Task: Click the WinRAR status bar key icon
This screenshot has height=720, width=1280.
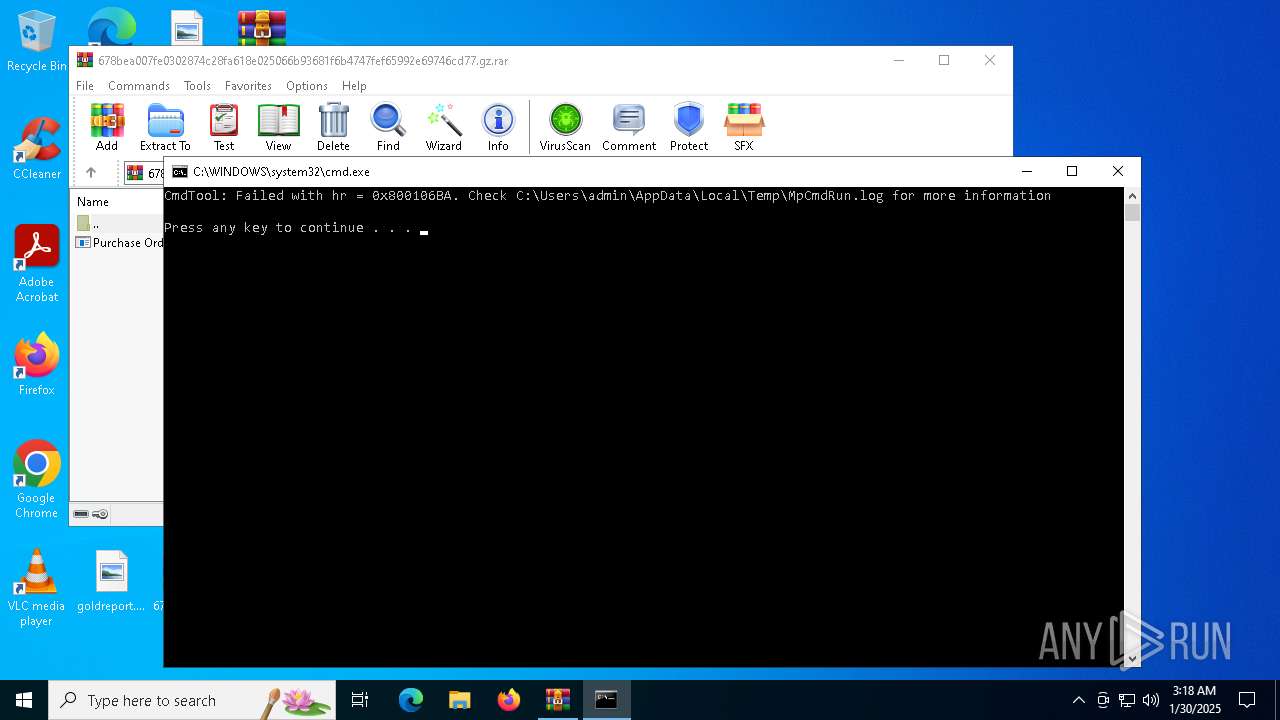Action: point(100,514)
